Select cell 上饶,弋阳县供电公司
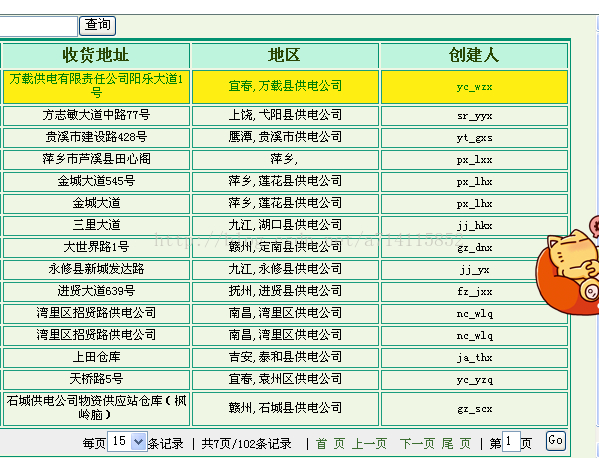The width and height of the screenshot is (599, 458). click(x=285, y=116)
